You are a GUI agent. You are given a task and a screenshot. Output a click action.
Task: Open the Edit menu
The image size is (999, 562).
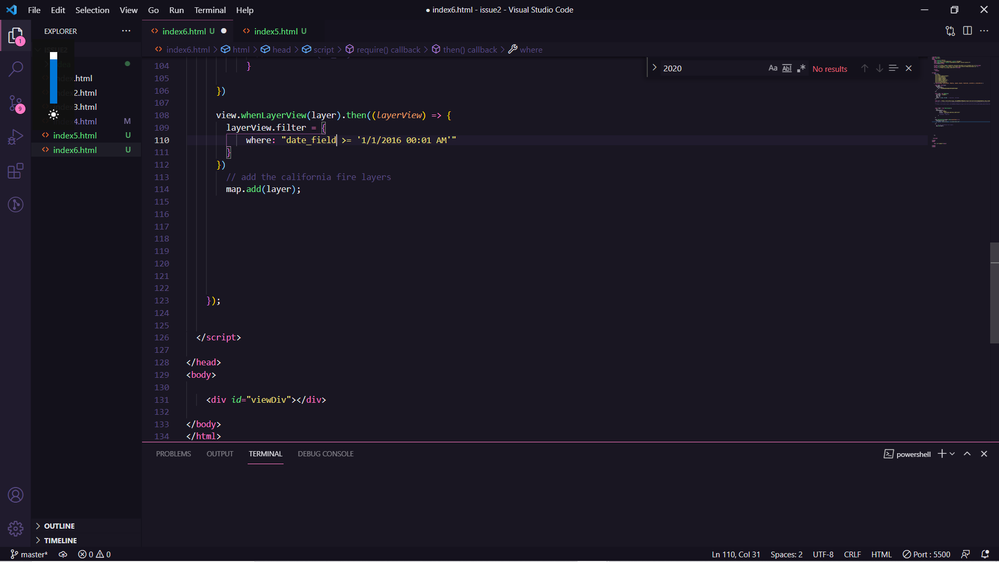(58, 10)
